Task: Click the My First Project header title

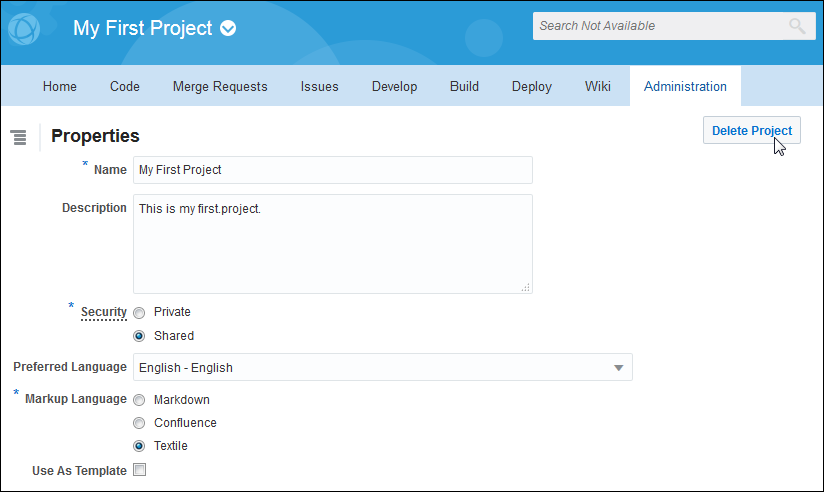Action: (142, 28)
